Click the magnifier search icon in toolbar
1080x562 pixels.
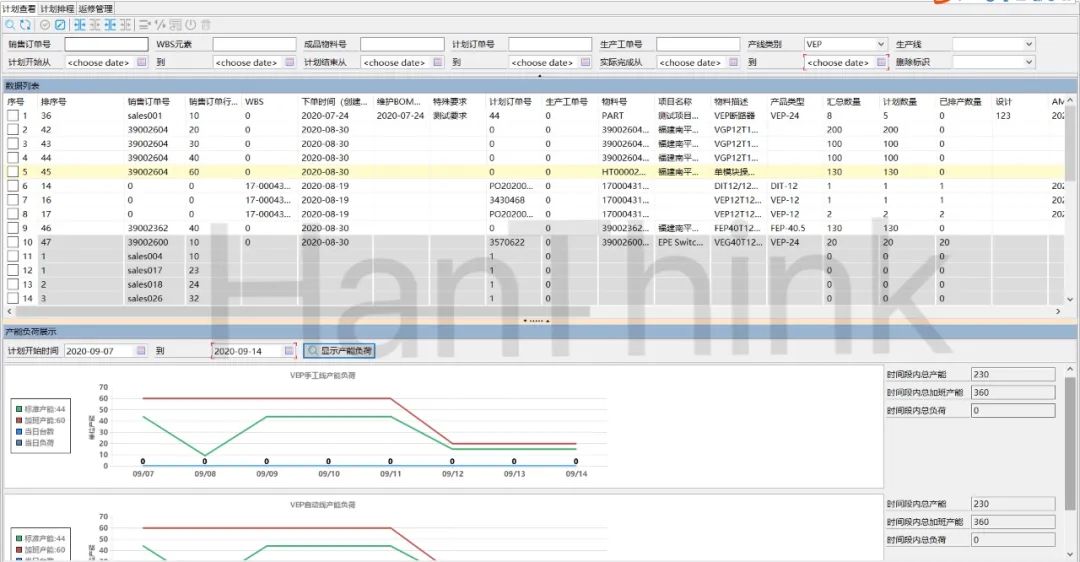tap(10, 24)
